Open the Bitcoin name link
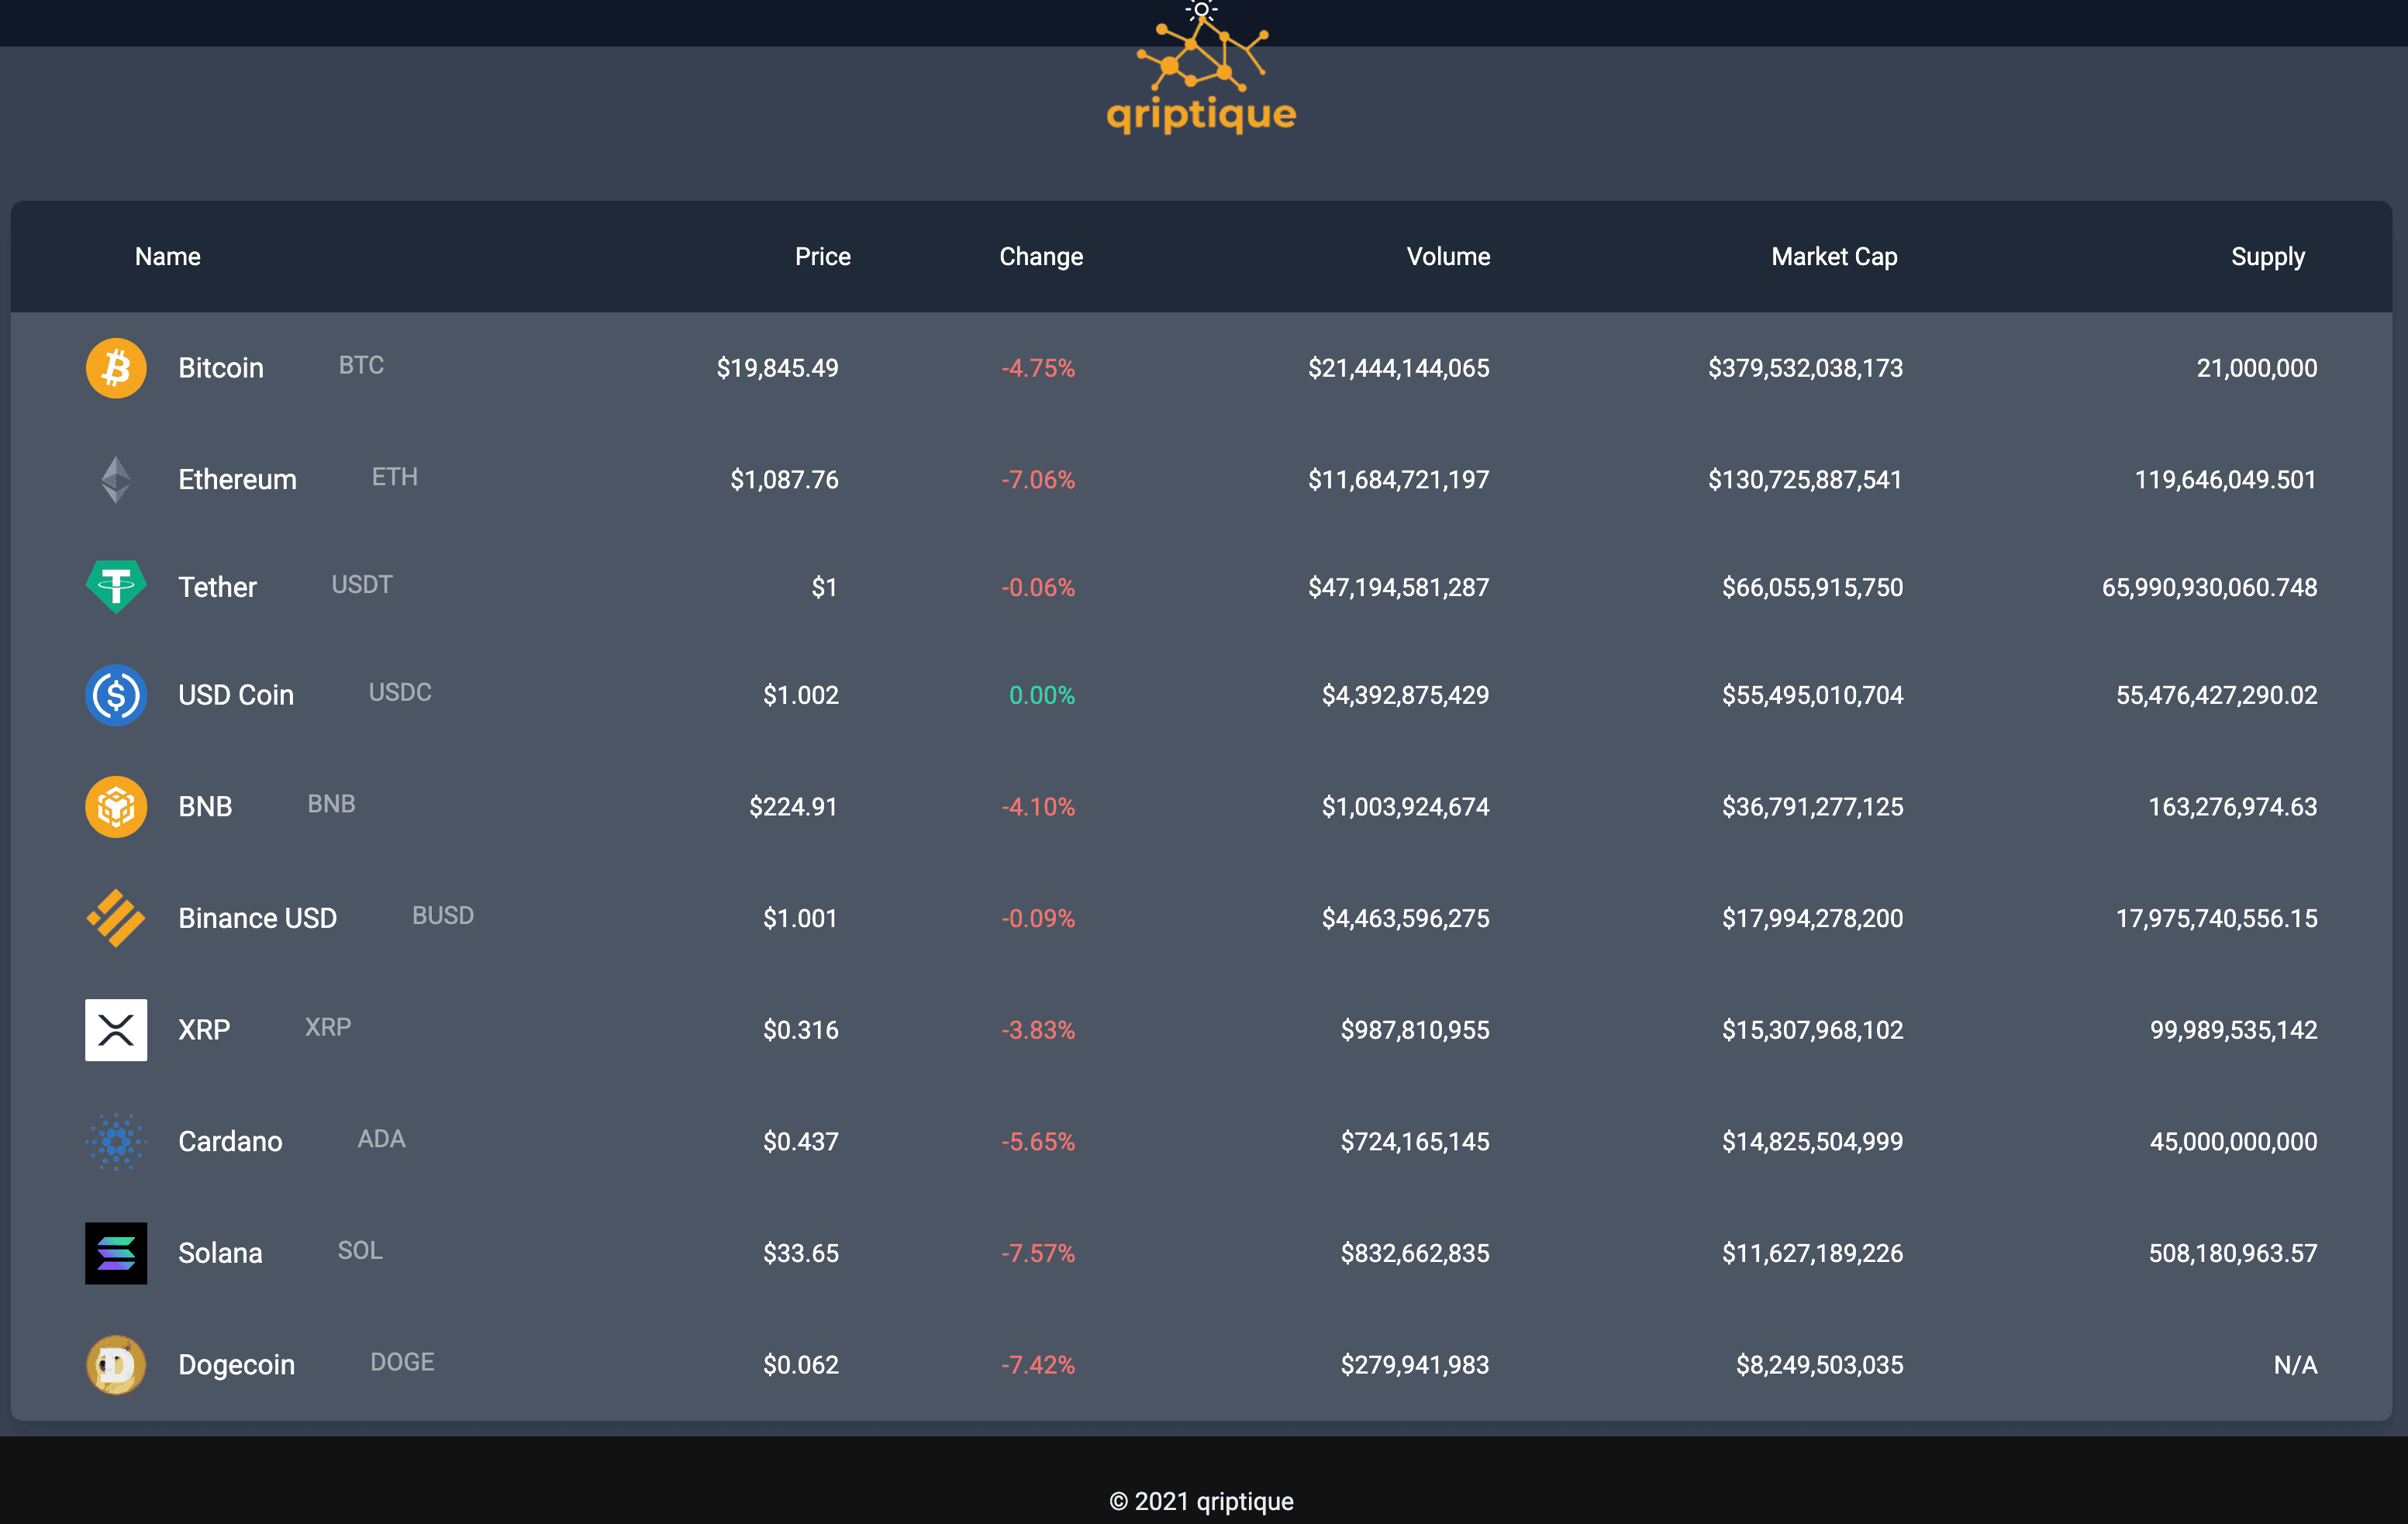This screenshot has height=1524, width=2408. pyautogui.click(x=221, y=368)
